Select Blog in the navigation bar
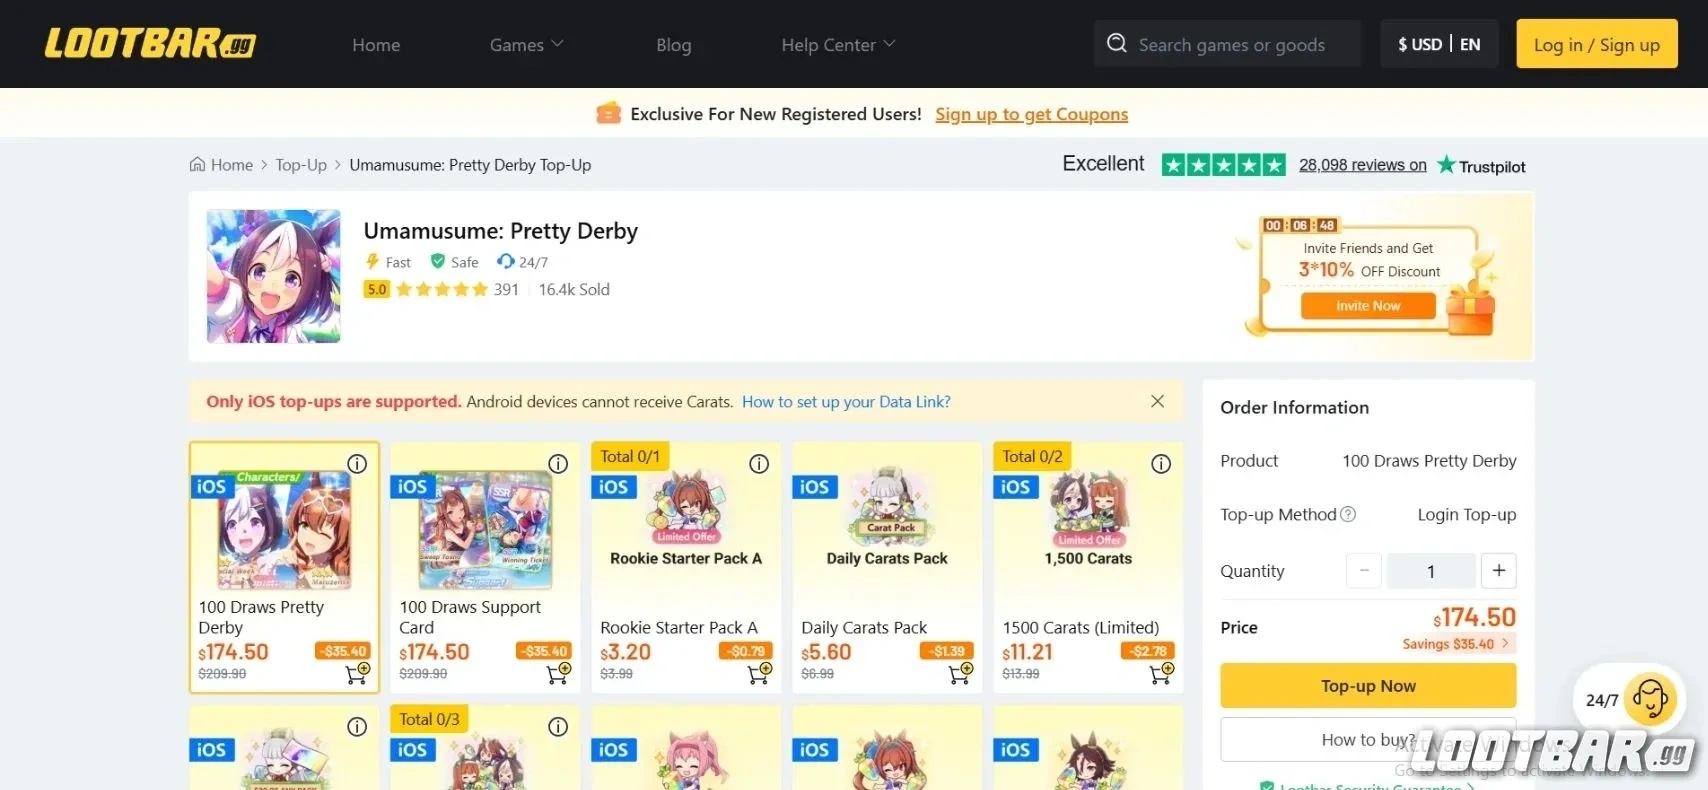 [673, 44]
